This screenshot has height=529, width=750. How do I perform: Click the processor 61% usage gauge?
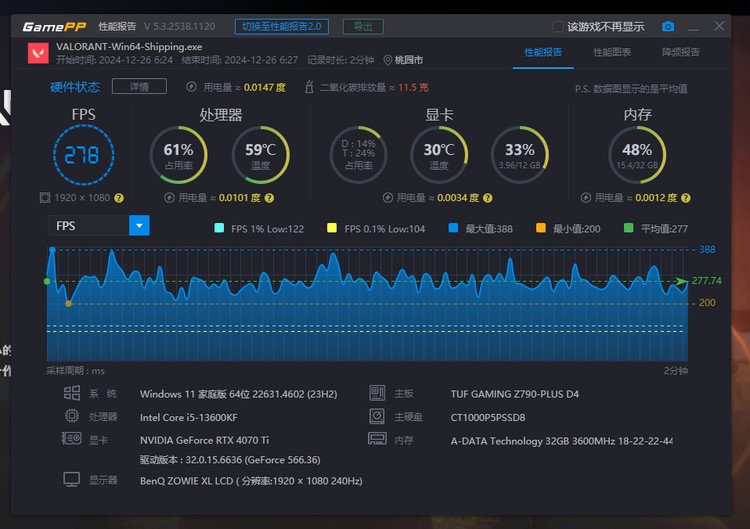click(178, 155)
